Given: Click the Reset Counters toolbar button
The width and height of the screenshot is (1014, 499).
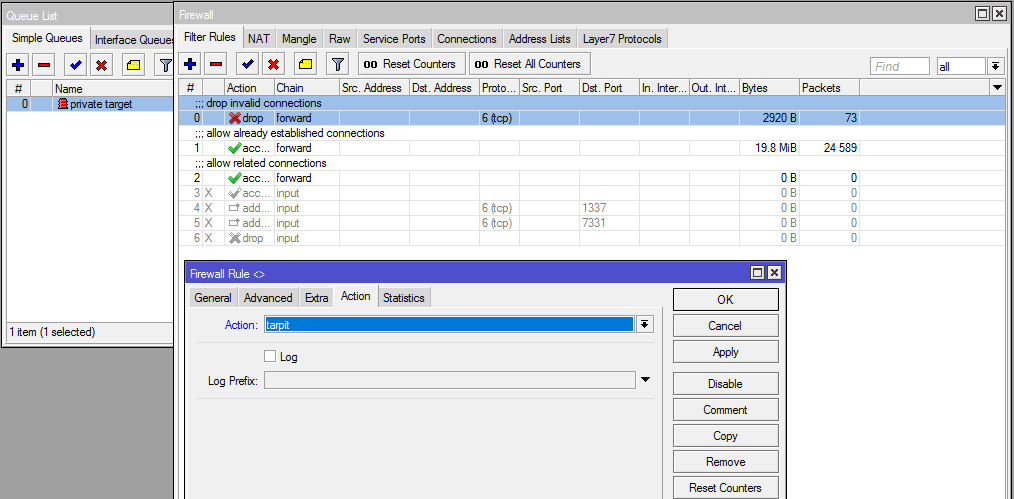Looking at the screenshot, I should 411,64.
